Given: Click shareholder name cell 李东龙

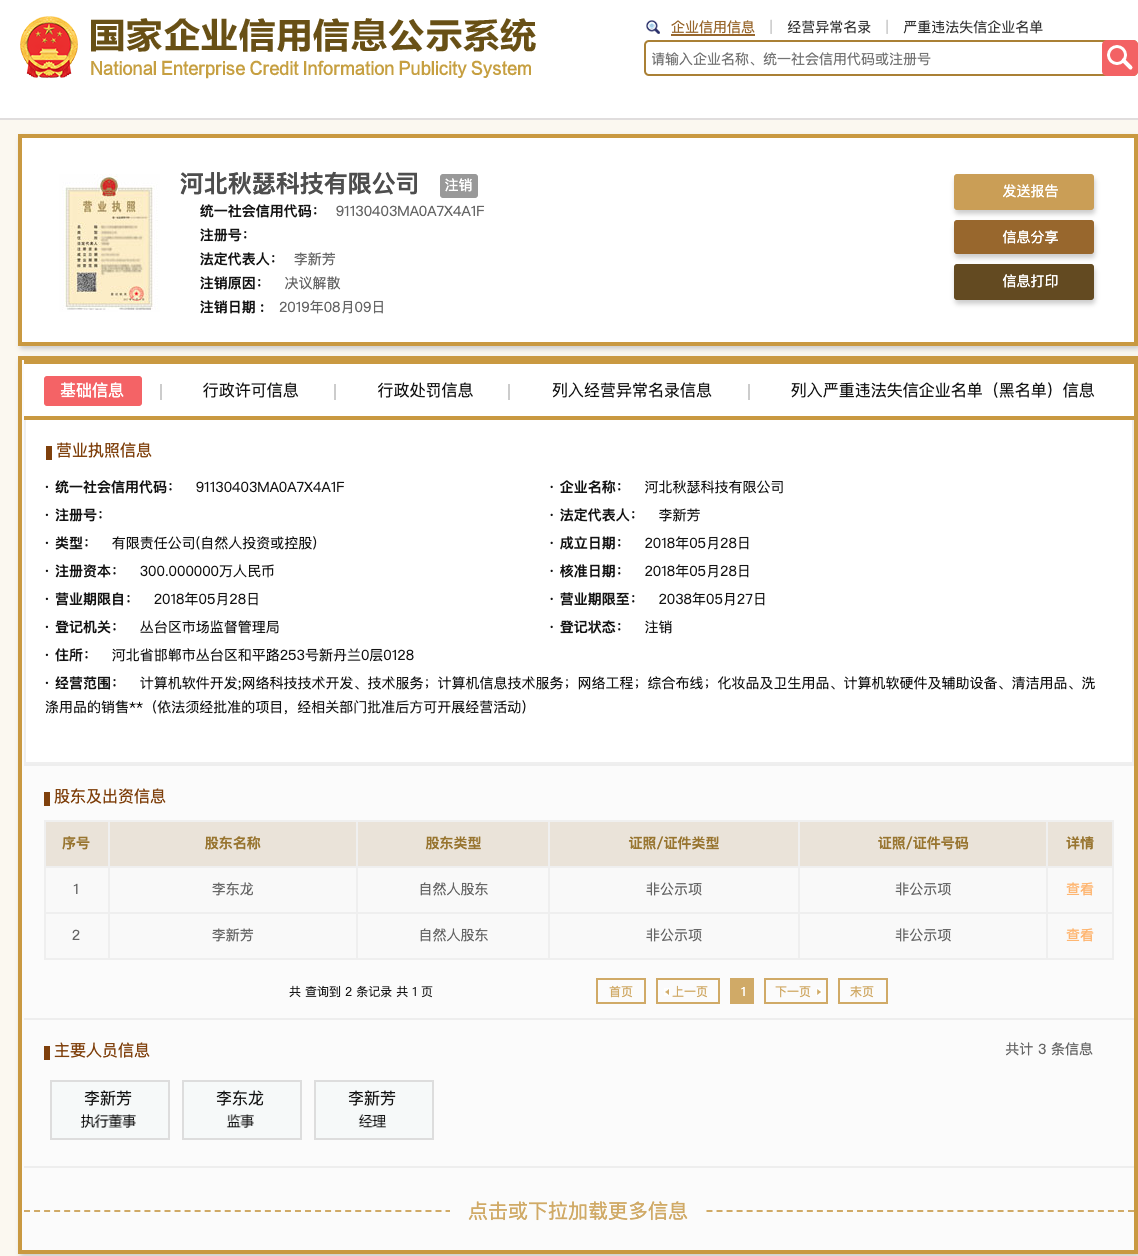Looking at the screenshot, I should pos(233,889).
